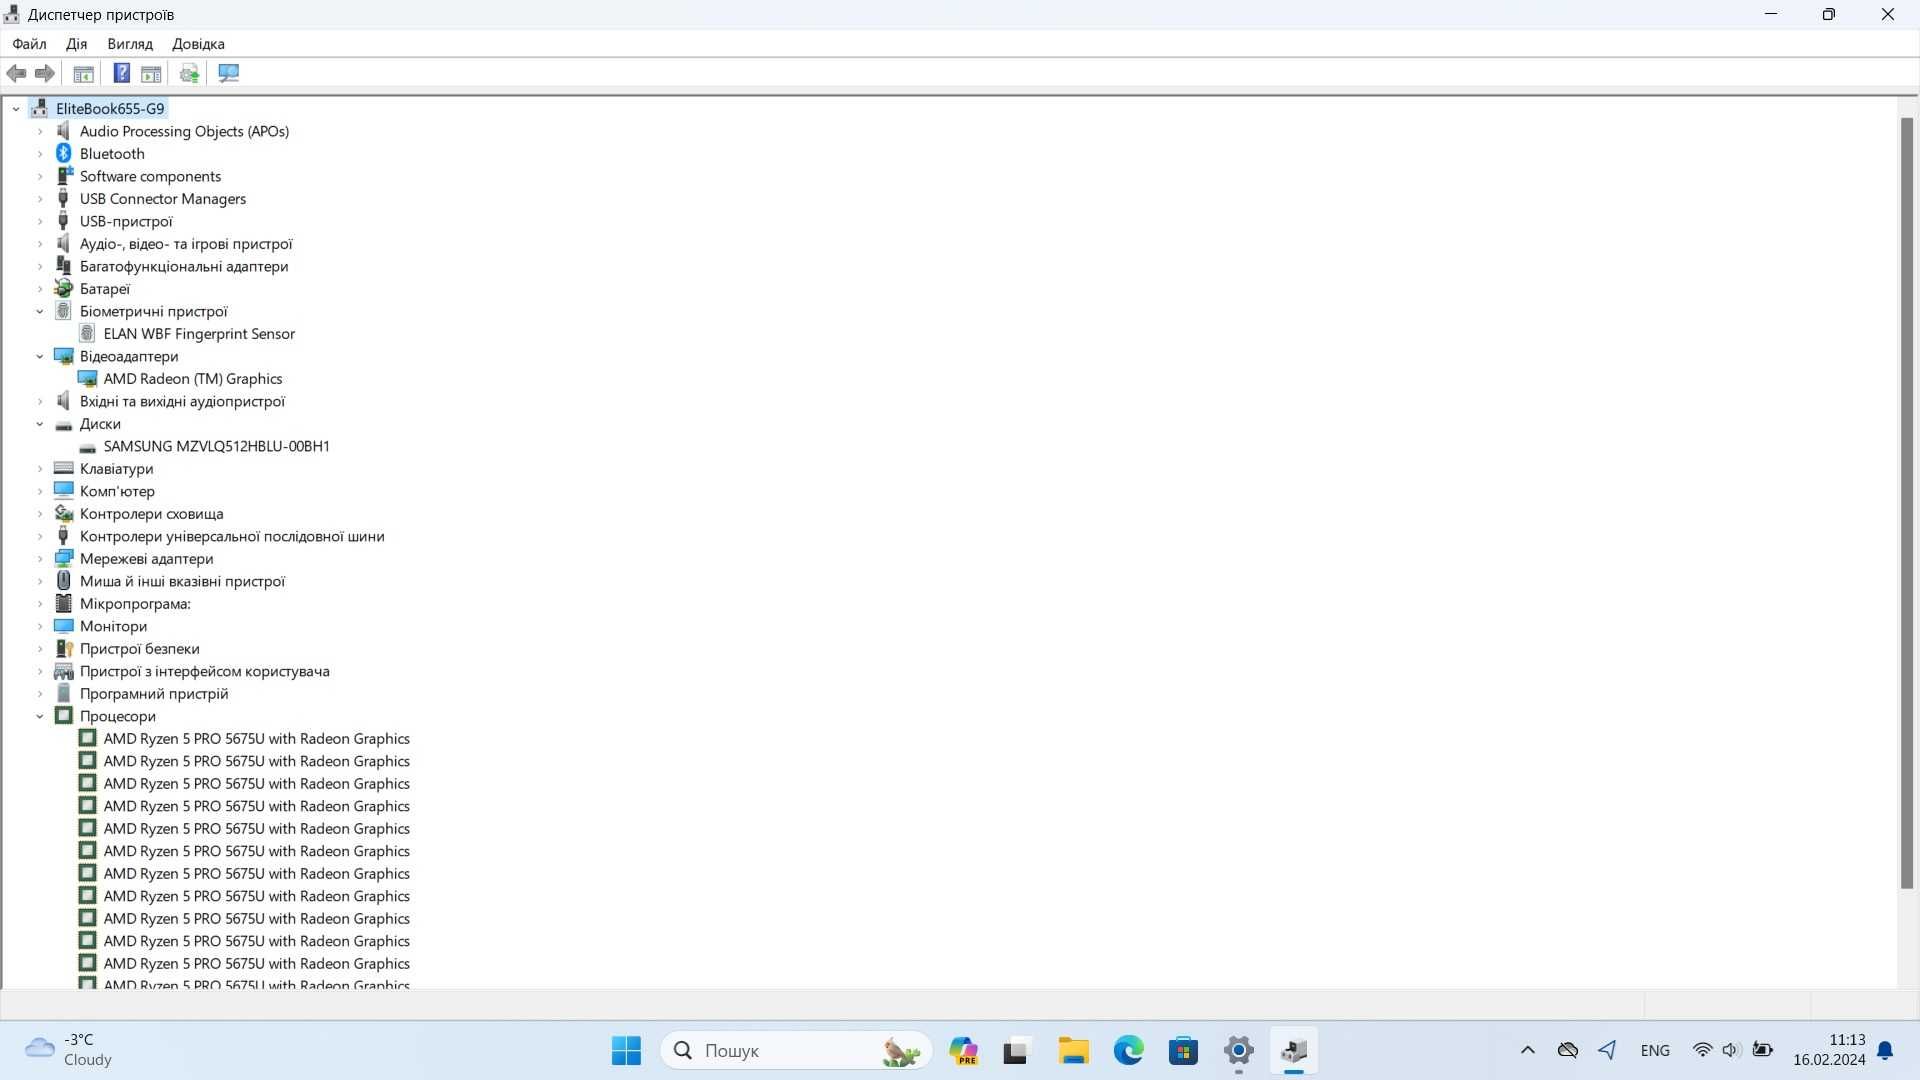The width and height of the screenshot is (1920, 1080).
Task: Open the Довідка menu
Action: 198,43
